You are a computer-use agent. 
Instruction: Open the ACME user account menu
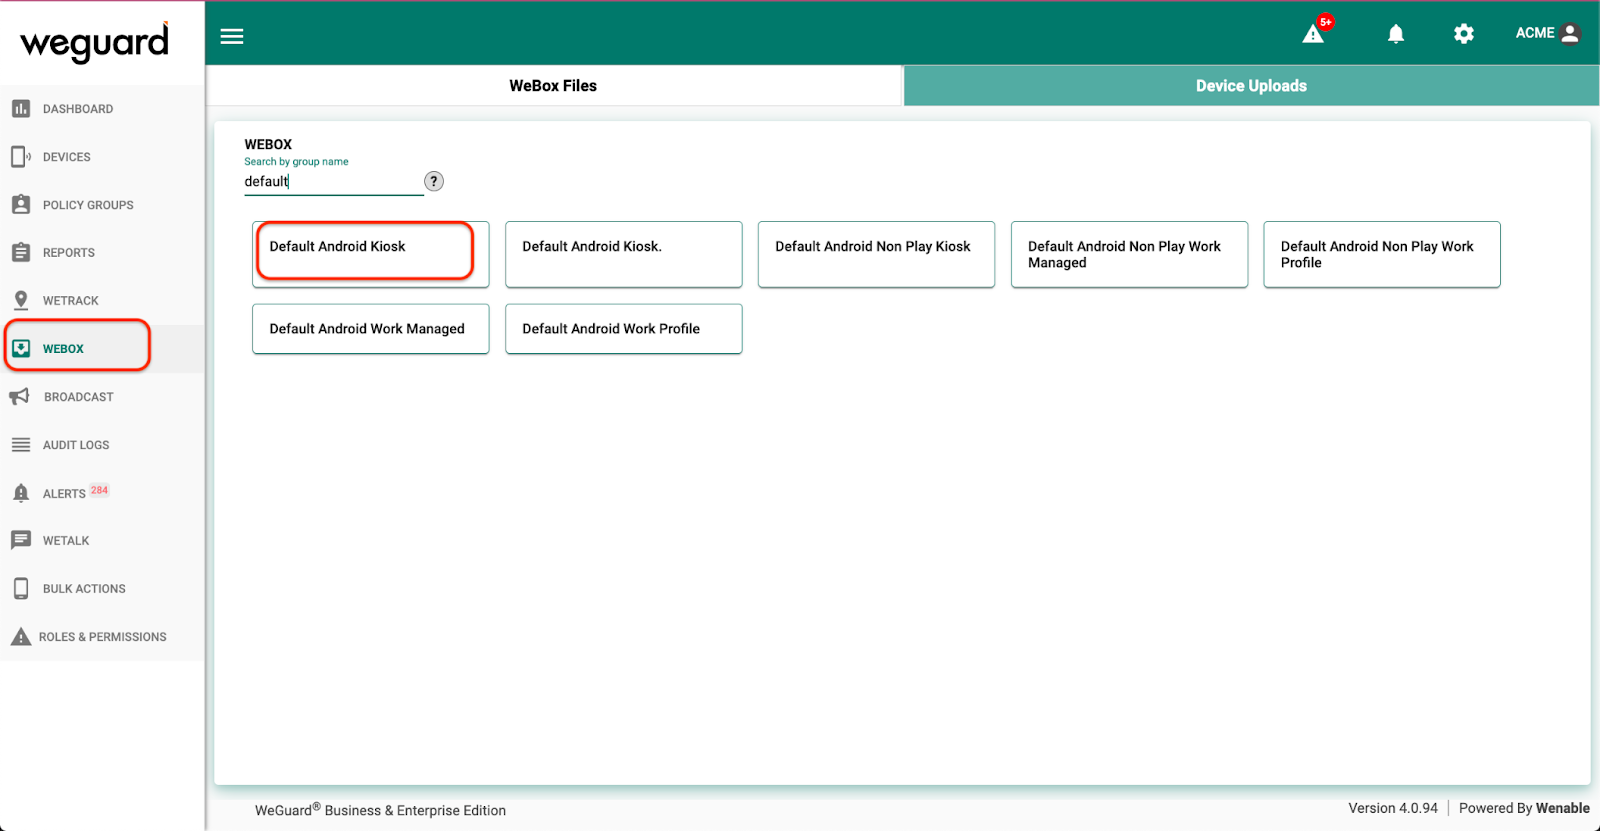(x=1547, y=33)
